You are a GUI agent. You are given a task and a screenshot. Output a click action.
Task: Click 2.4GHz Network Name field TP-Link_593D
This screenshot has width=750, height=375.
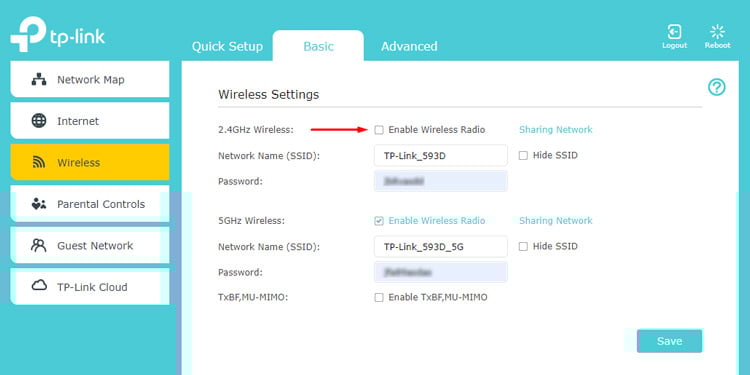click(x=441, y=155)
